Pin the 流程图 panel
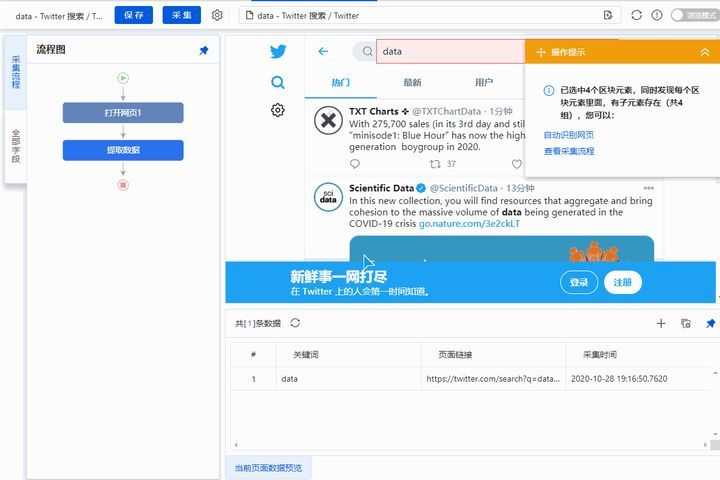720x480 pixels. (204, 51)
